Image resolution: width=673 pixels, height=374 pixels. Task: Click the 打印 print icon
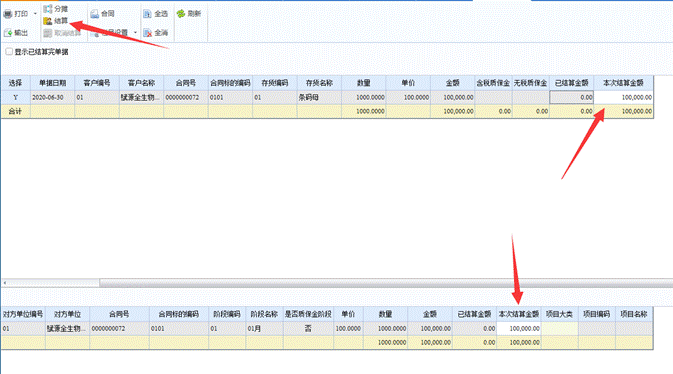(8, 14)
